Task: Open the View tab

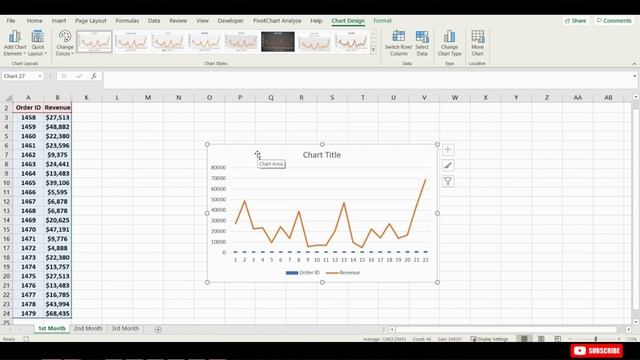Action: point(202,20)
